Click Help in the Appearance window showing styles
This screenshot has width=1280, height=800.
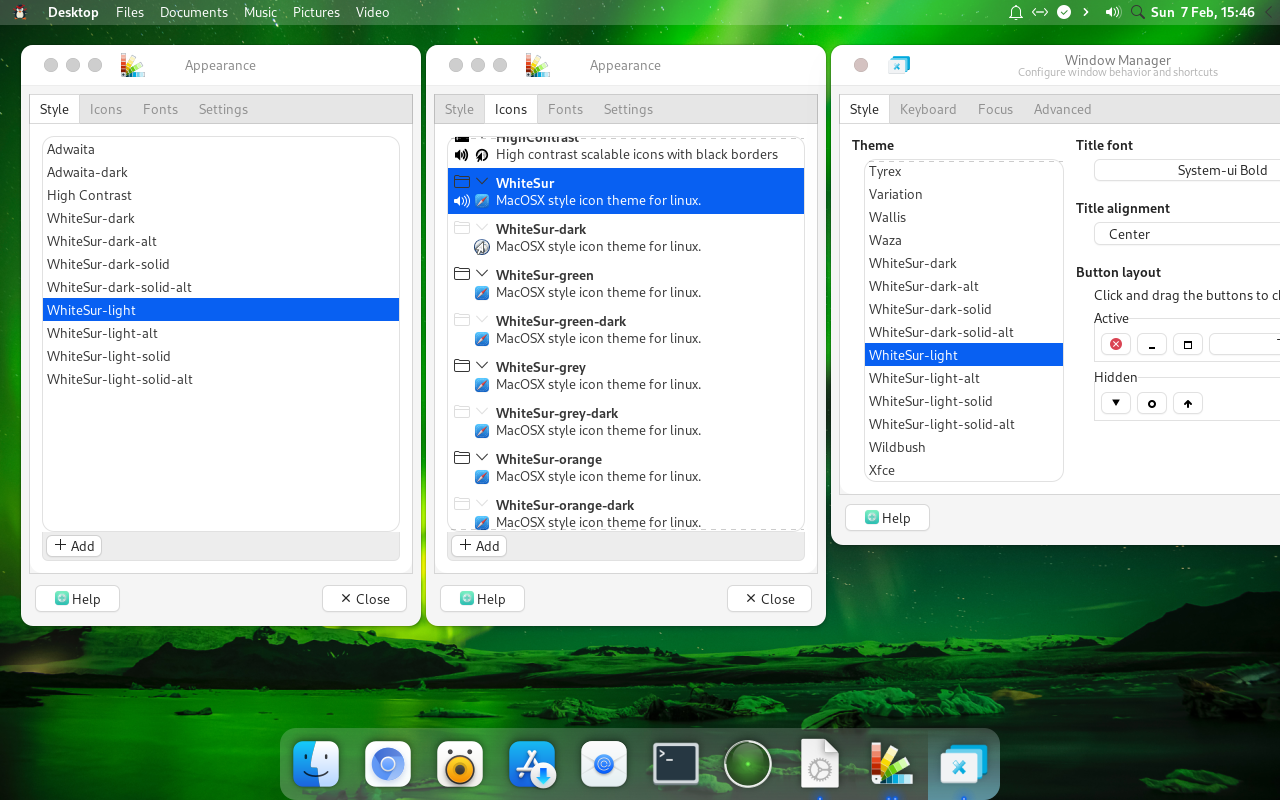click(77, 599)
